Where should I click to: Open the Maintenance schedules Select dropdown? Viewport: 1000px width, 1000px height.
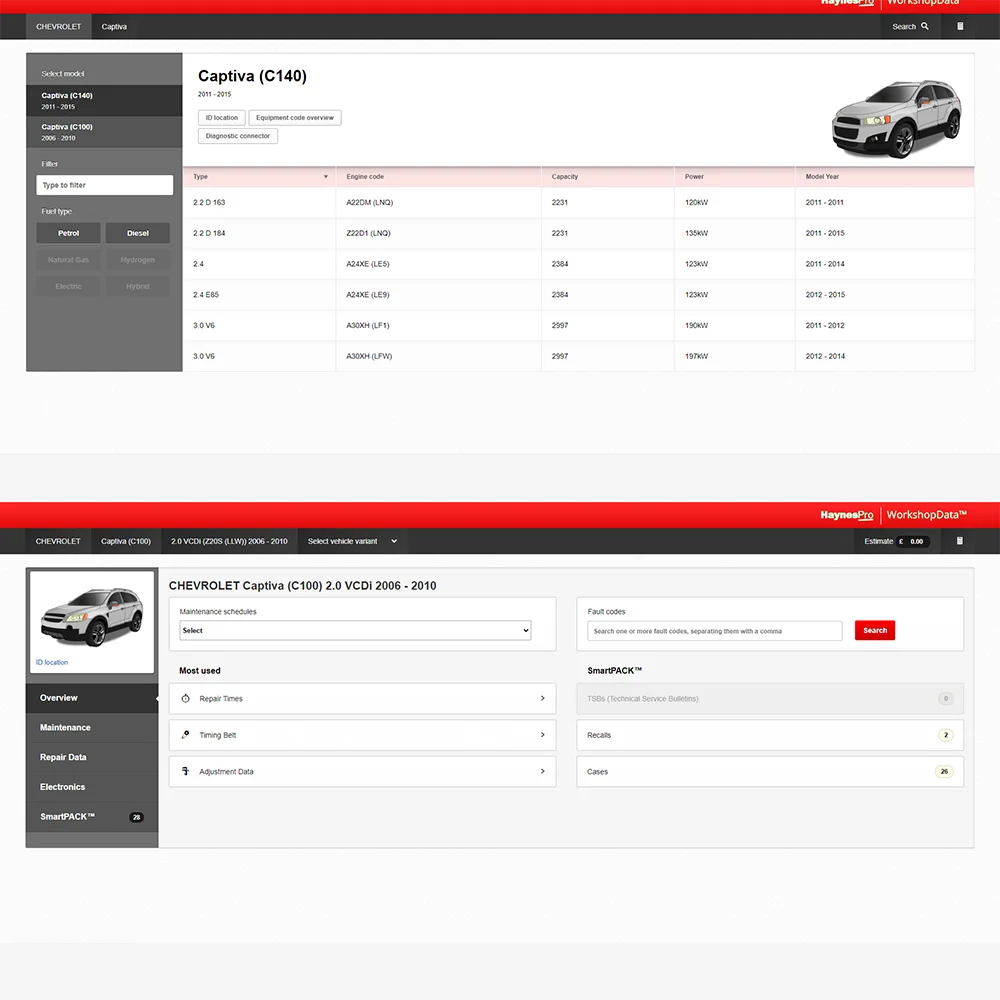[x=355, y=630]
